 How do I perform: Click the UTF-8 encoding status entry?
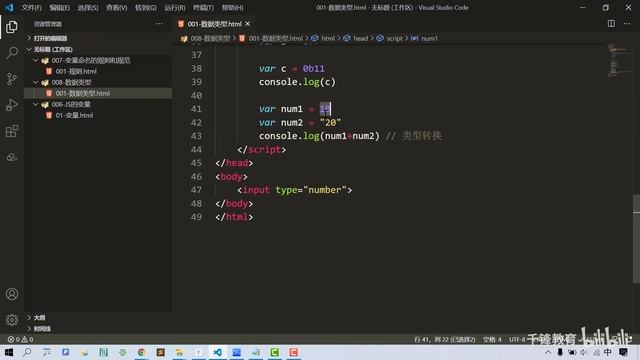[x=517, y=339]
